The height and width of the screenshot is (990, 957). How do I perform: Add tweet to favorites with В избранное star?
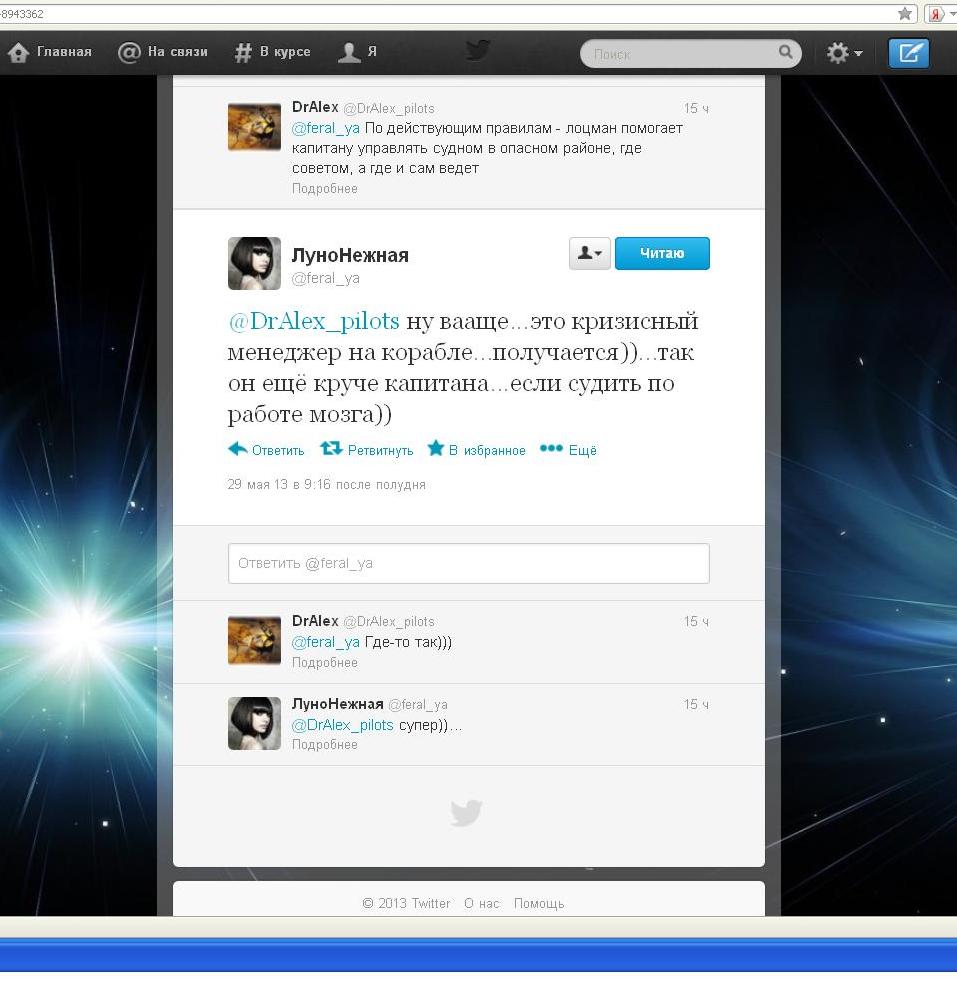pyautogui.click(x=436, y=449)
